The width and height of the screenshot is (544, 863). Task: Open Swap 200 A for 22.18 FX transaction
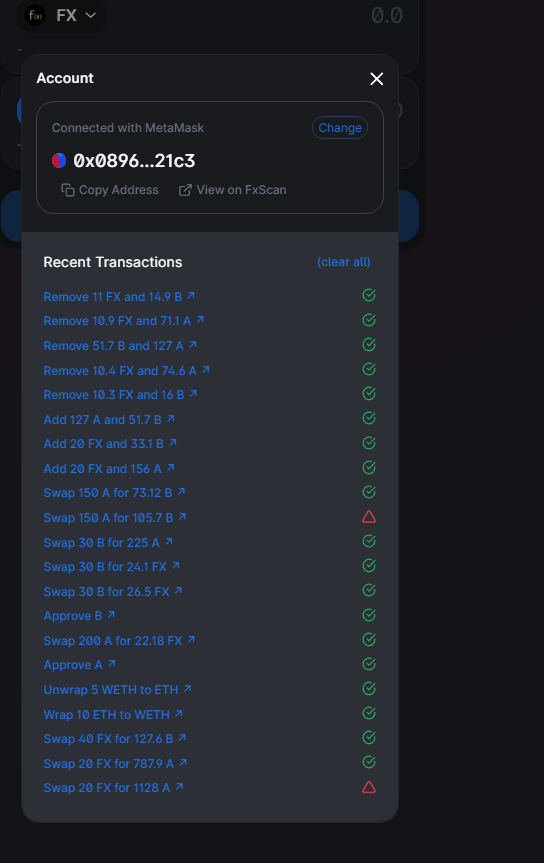pyautogui.click(x=119, y=641)
